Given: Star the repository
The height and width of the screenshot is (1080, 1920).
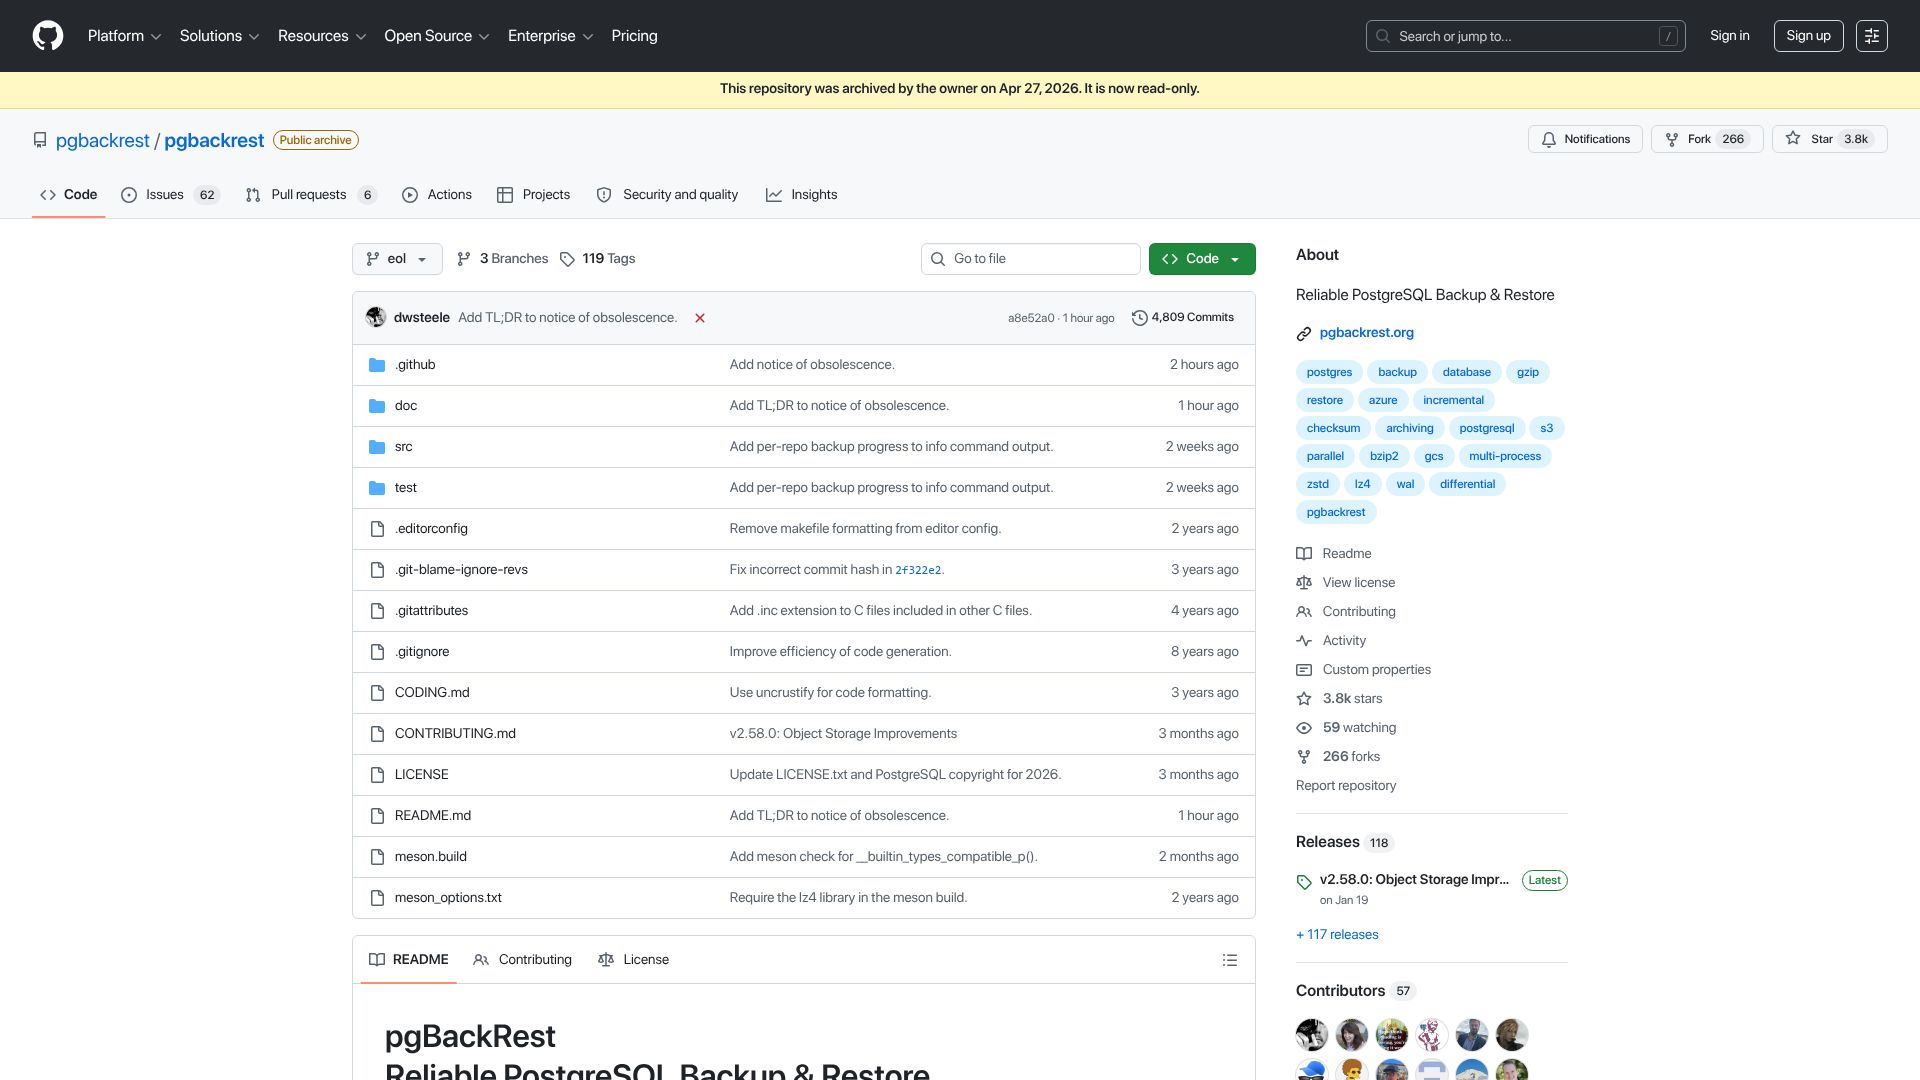Looking at the screenshot, I should [1829, 139].
